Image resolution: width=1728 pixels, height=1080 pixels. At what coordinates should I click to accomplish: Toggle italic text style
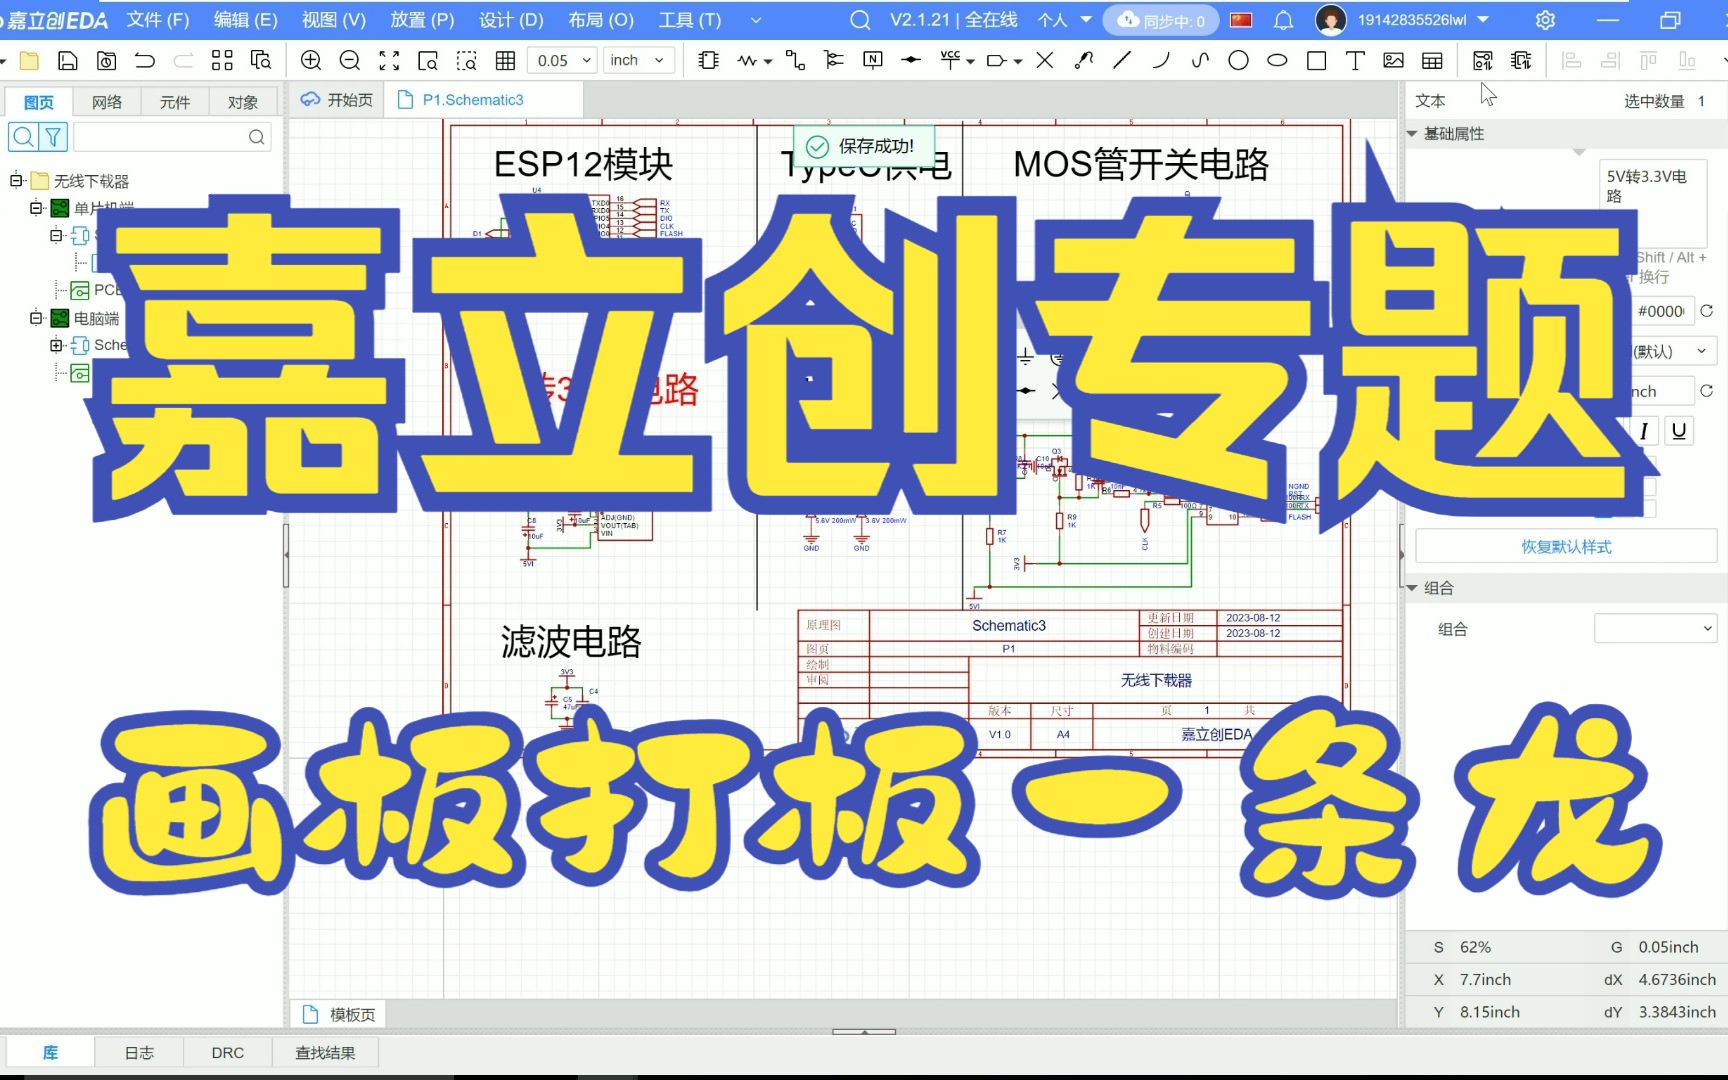pos(1644,431)
